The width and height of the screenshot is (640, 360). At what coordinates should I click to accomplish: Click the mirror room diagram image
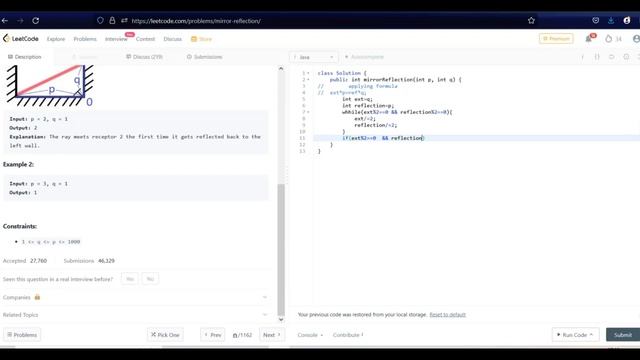pos(50,86)
